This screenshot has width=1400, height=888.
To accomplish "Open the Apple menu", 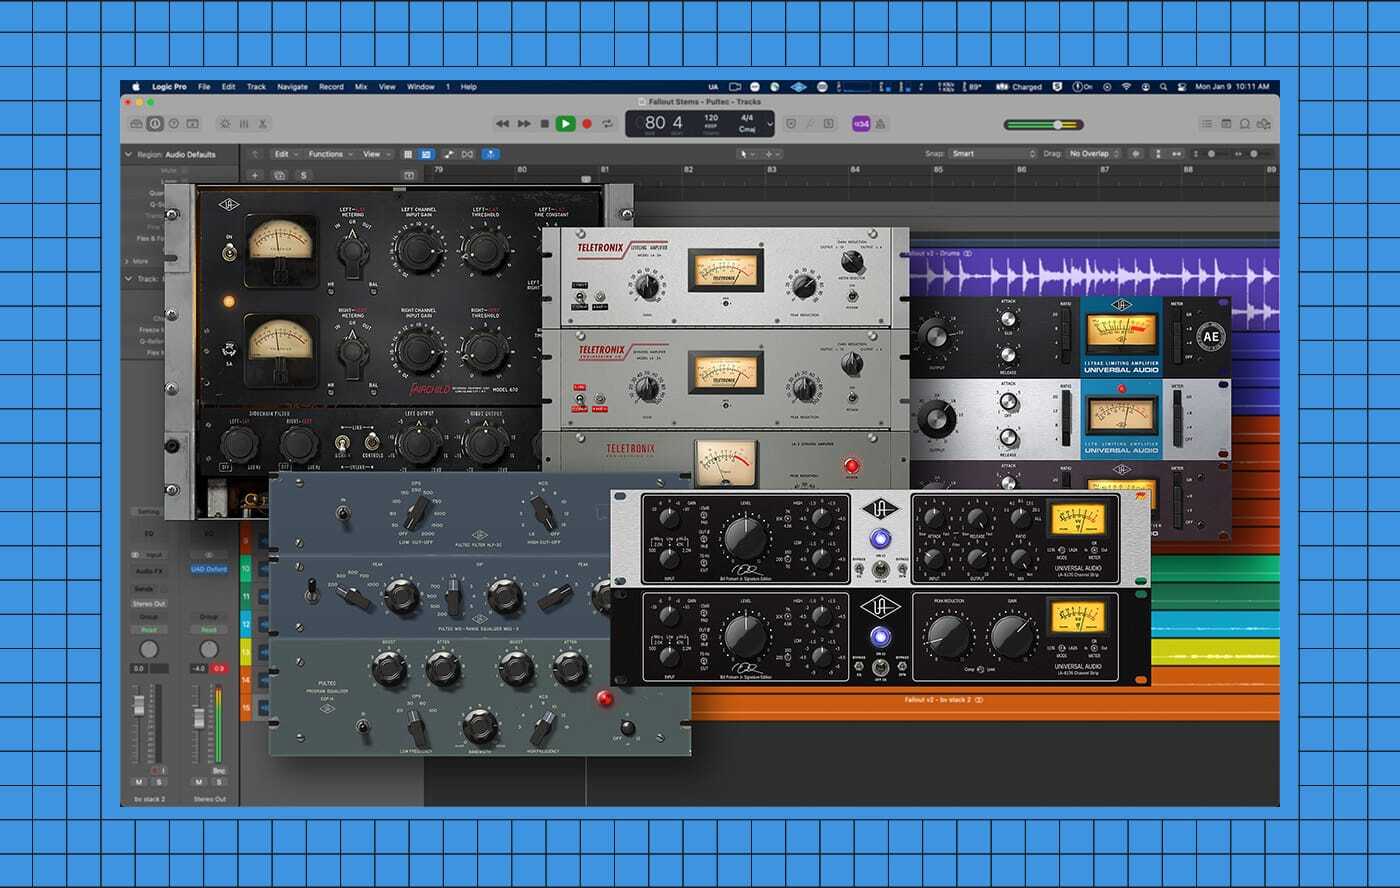I will coord(136,87).
